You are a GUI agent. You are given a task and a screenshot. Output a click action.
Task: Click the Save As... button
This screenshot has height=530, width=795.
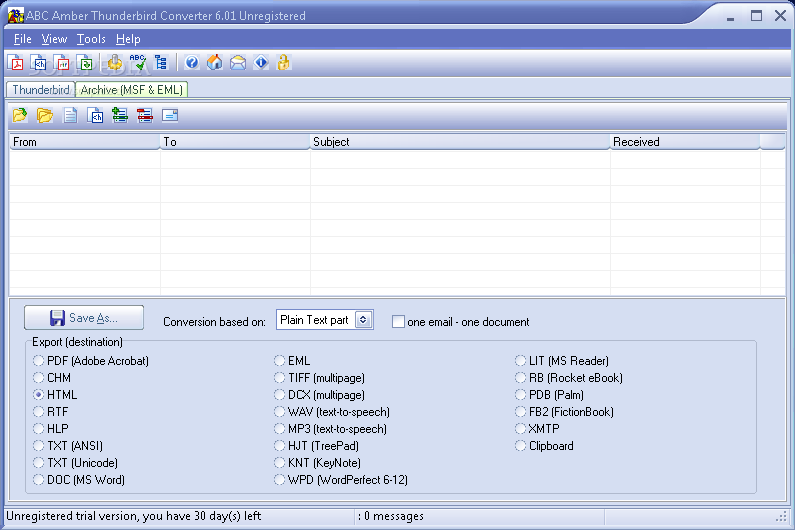(x=84, y=318)
